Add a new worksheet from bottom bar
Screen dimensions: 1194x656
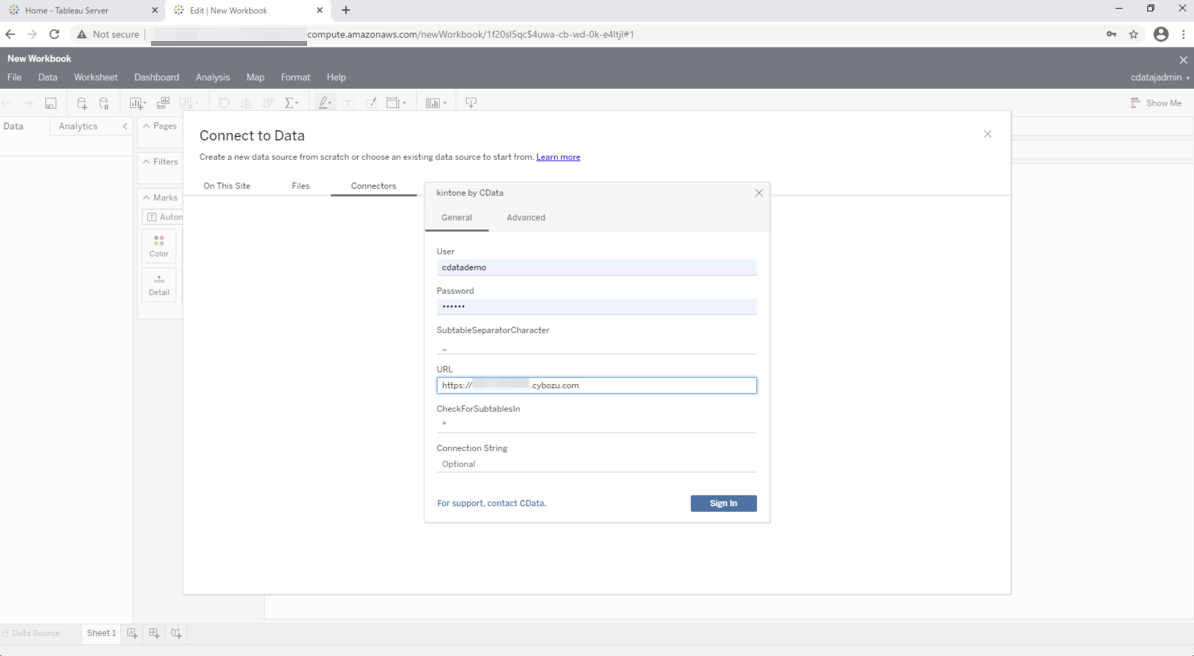tap(132, 633)
